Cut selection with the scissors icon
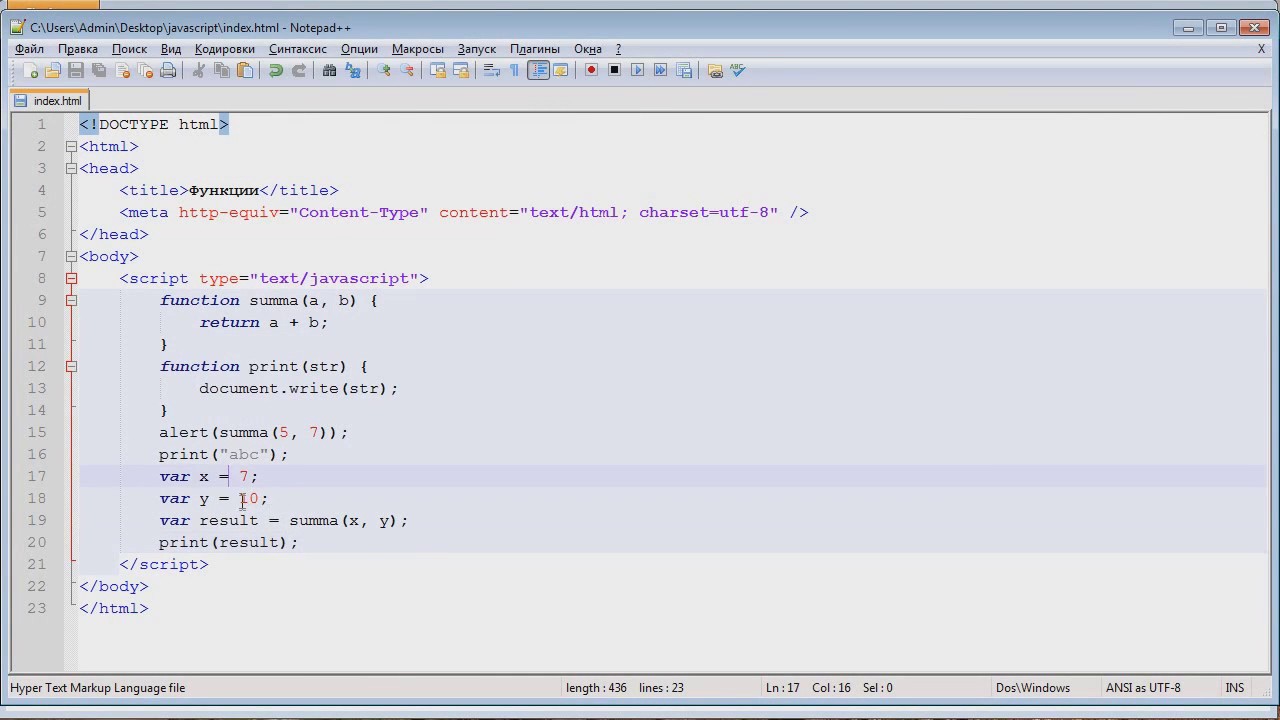This screenshot has height=720, width=1280. pos(199,70)
